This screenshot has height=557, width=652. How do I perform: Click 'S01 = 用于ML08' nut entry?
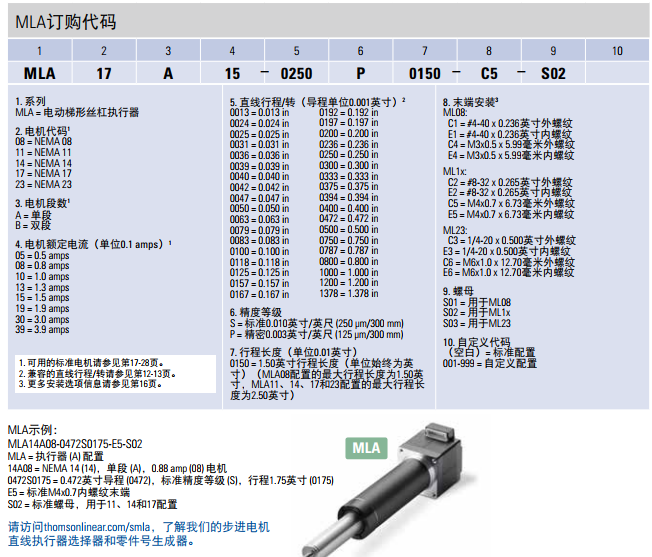[477, 302]
